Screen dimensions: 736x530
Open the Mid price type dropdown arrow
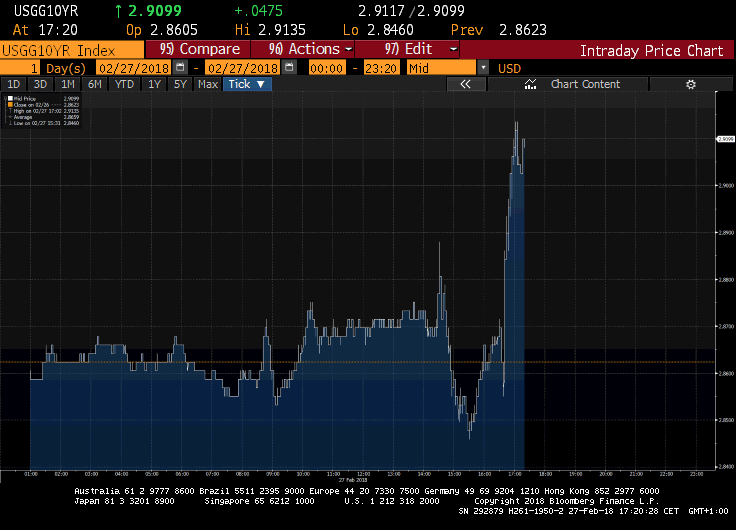pos(483,68)
